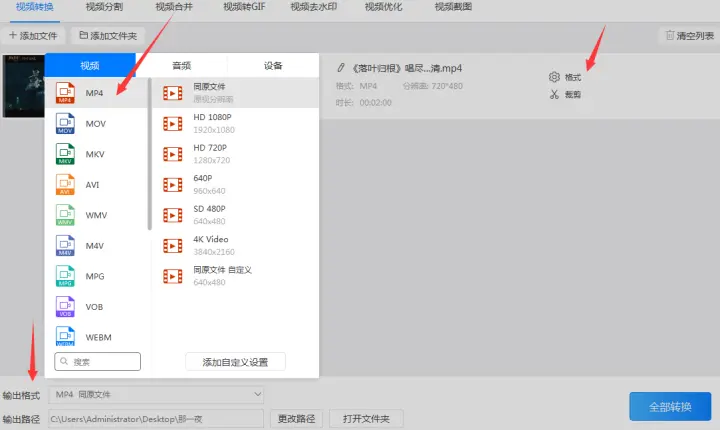Click film icon for SD 480P

point(173,215)
